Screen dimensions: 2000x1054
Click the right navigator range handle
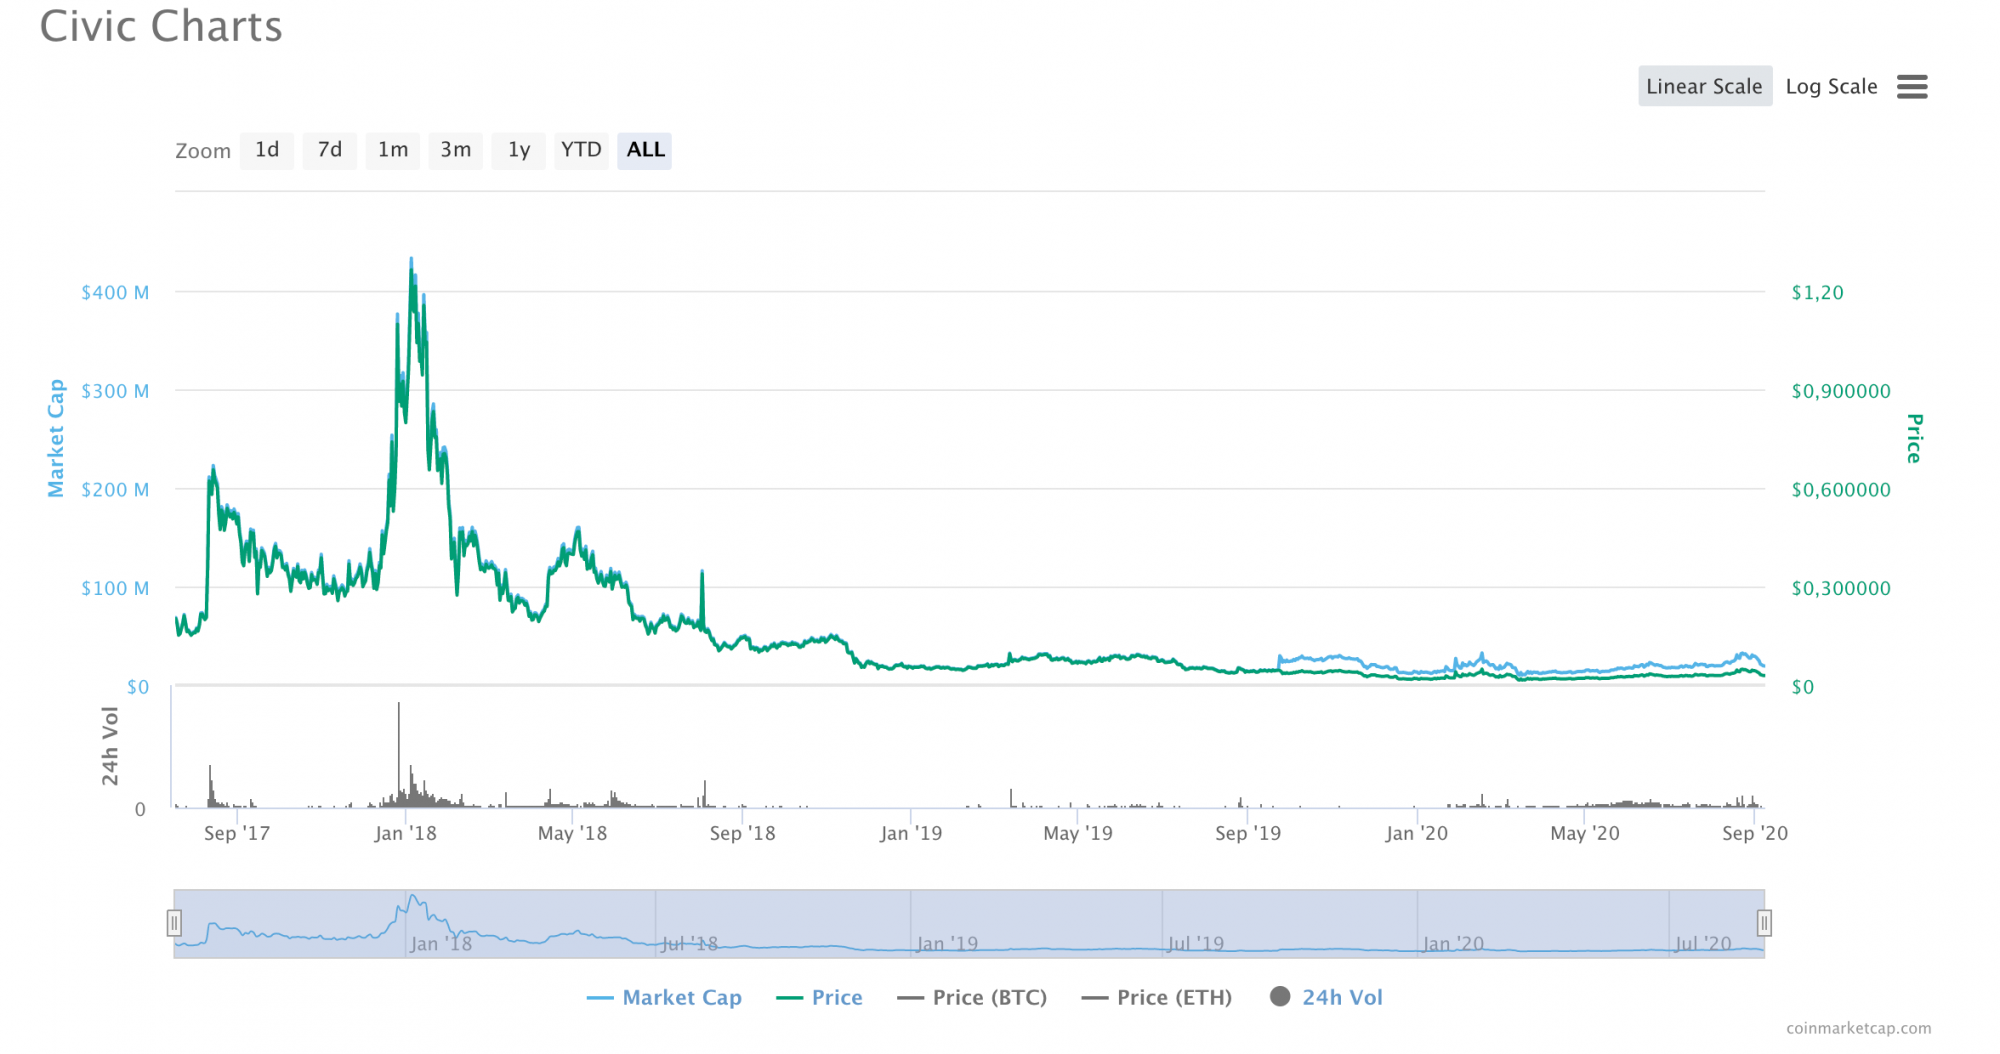point(1764,923)
